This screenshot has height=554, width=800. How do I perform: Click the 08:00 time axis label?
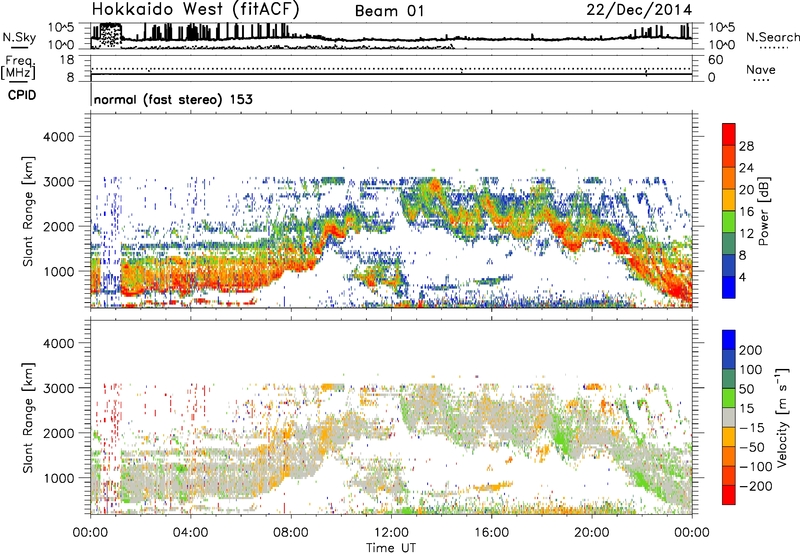click(x=290, y=533)
